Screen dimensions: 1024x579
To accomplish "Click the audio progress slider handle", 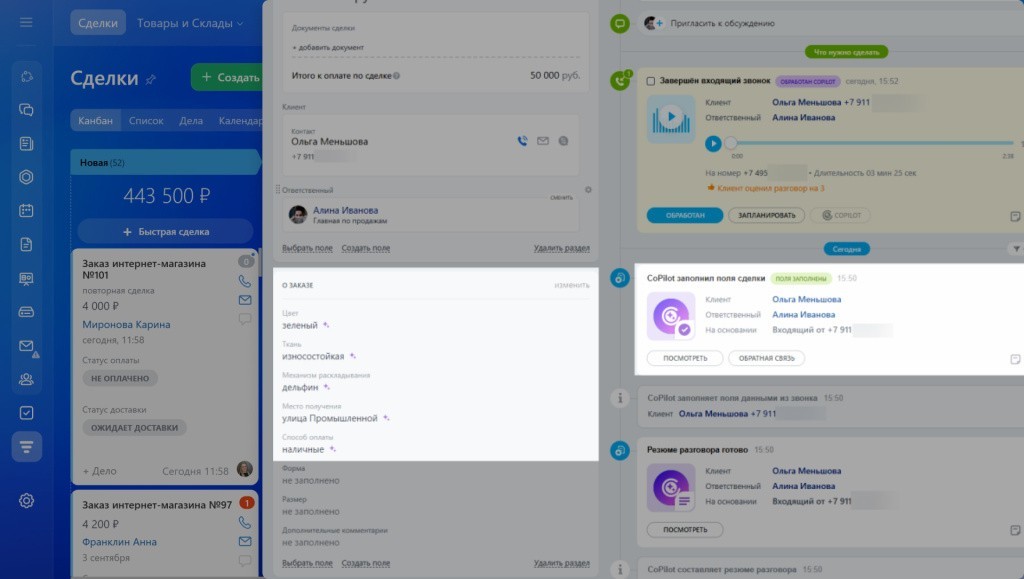I will coord(731,144).
